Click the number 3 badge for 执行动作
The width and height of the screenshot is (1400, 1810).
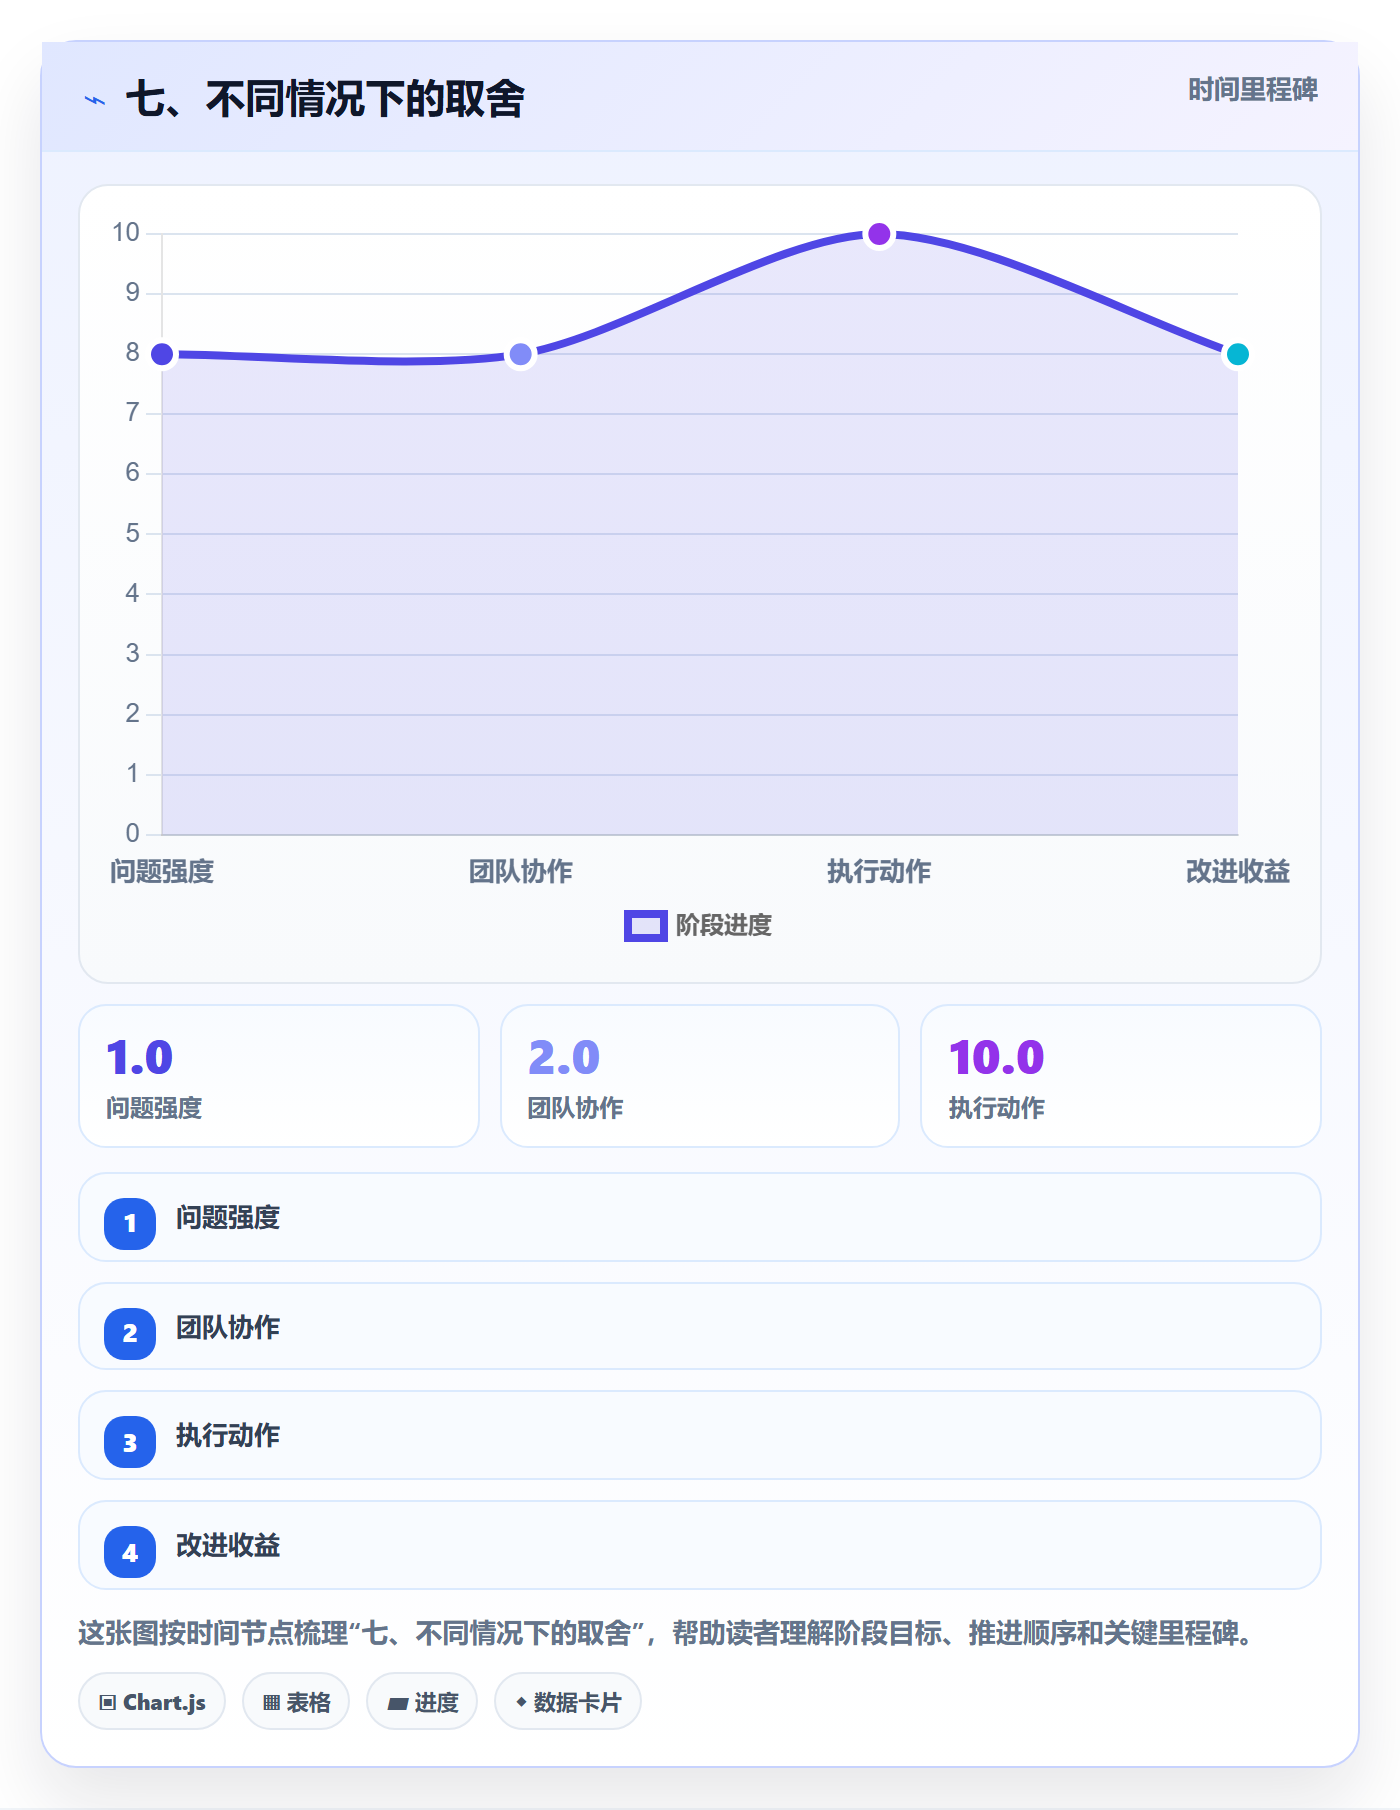(x=130, y=1442)
